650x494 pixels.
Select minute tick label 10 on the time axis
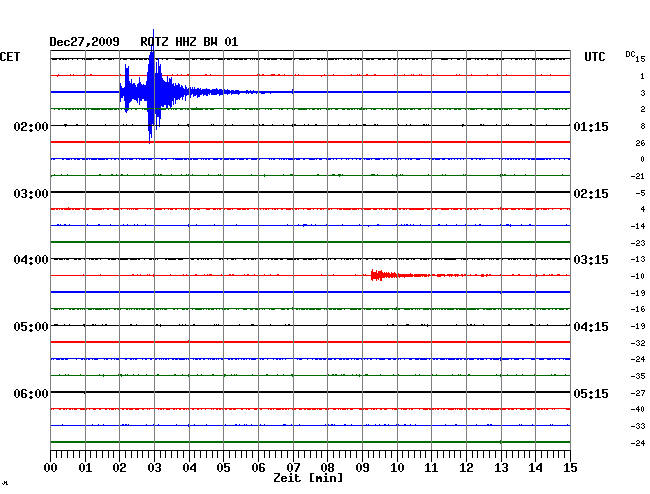397,468
